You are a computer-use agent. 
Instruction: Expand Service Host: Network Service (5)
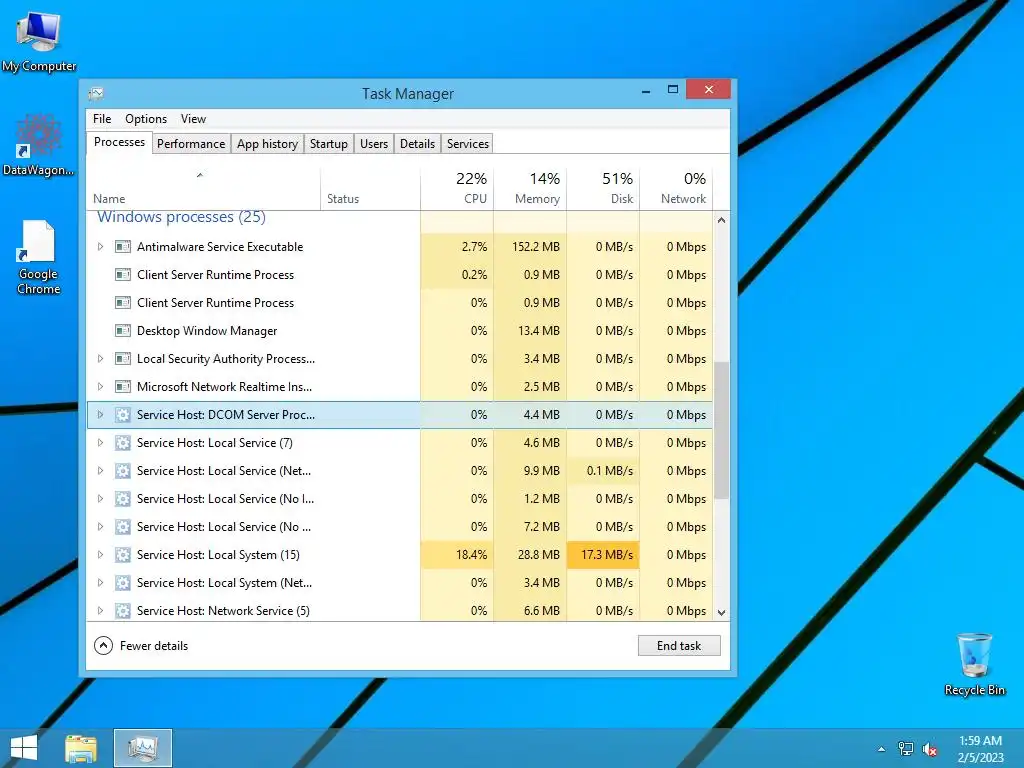(x=101, y=611)
